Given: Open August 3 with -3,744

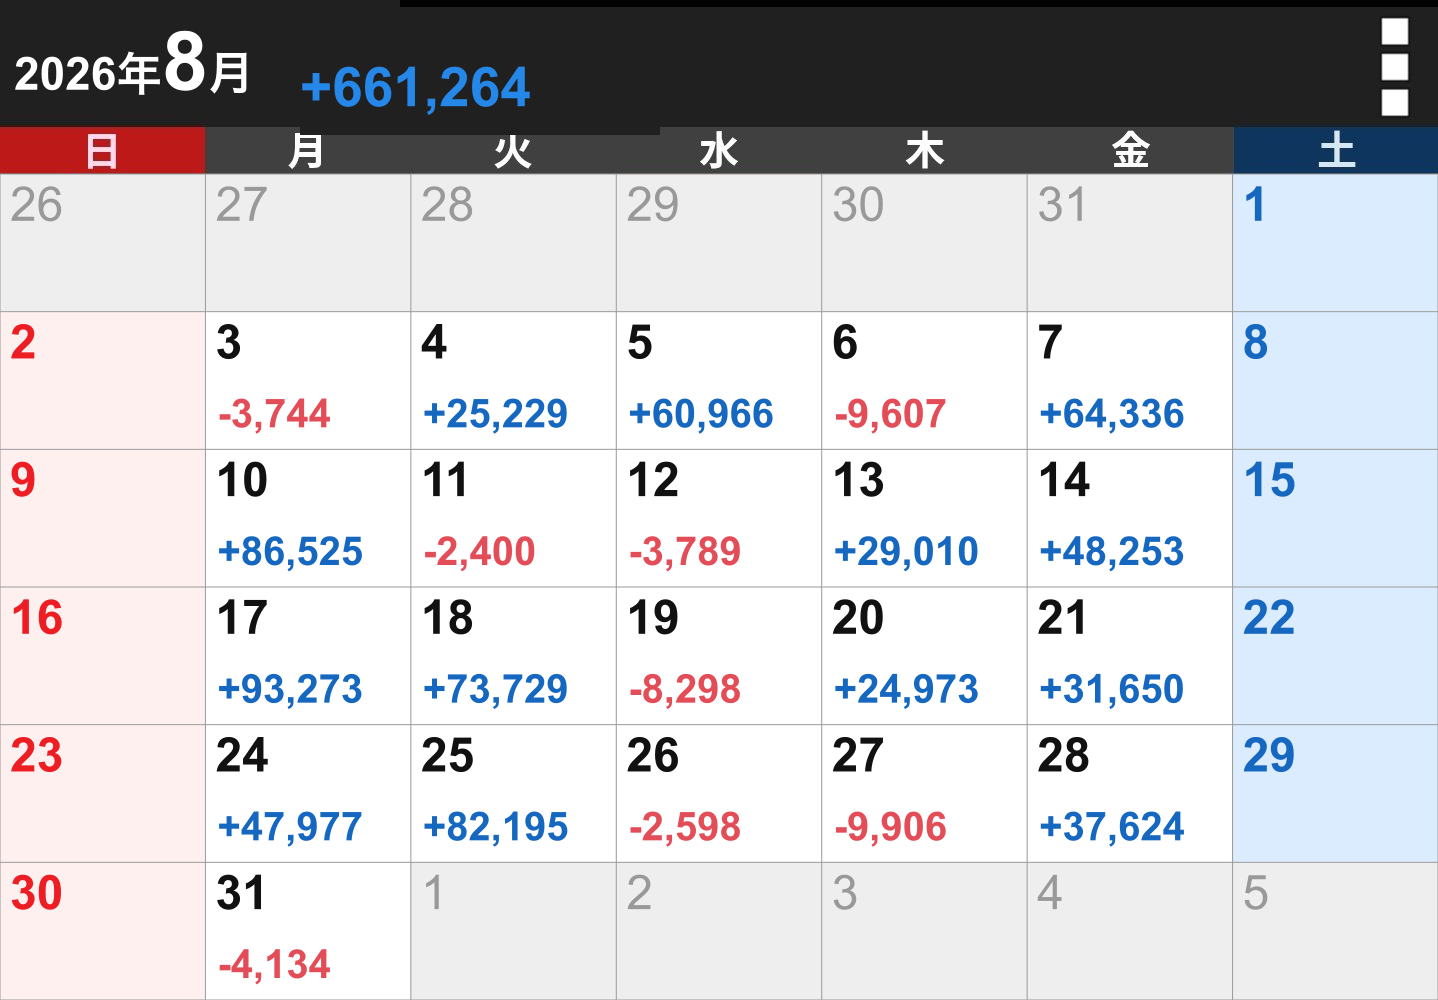Looking at the screenshot, I should 308,380.
